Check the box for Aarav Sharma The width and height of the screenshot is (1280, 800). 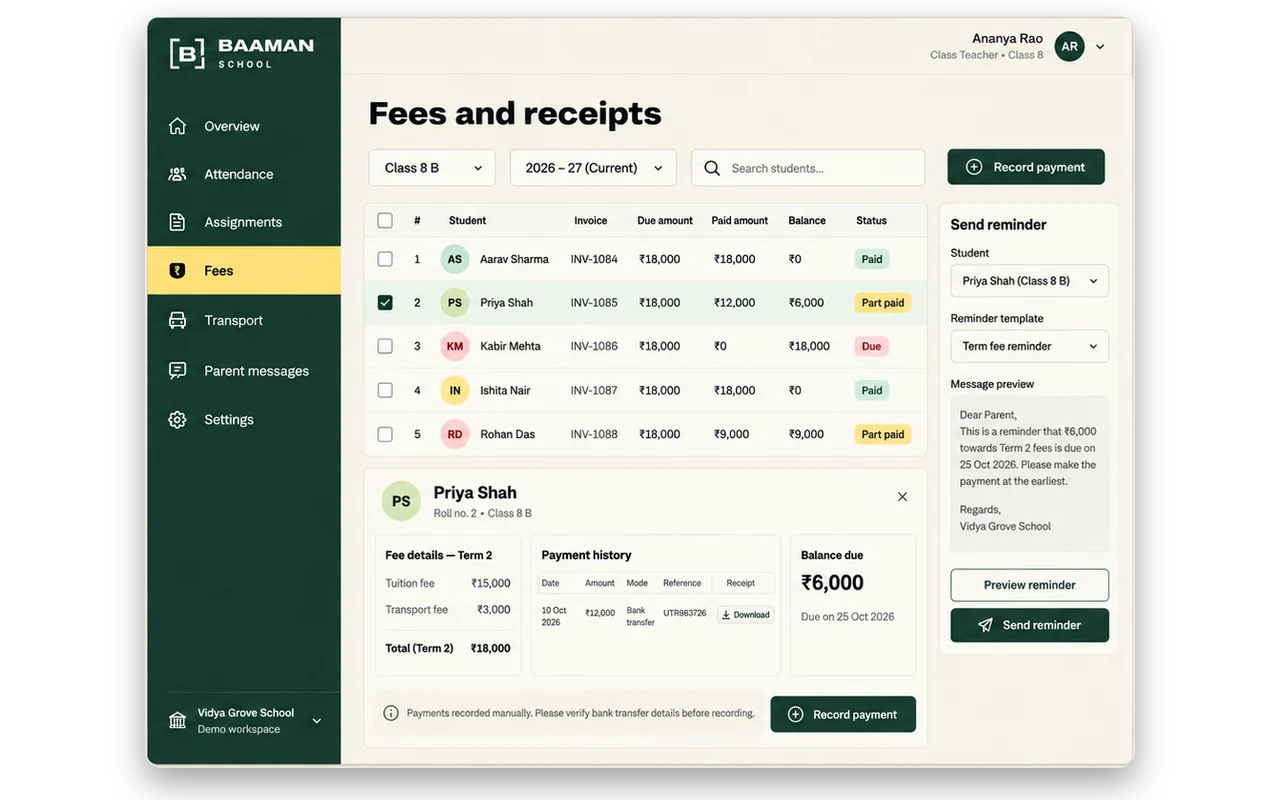tap(385, 259)
